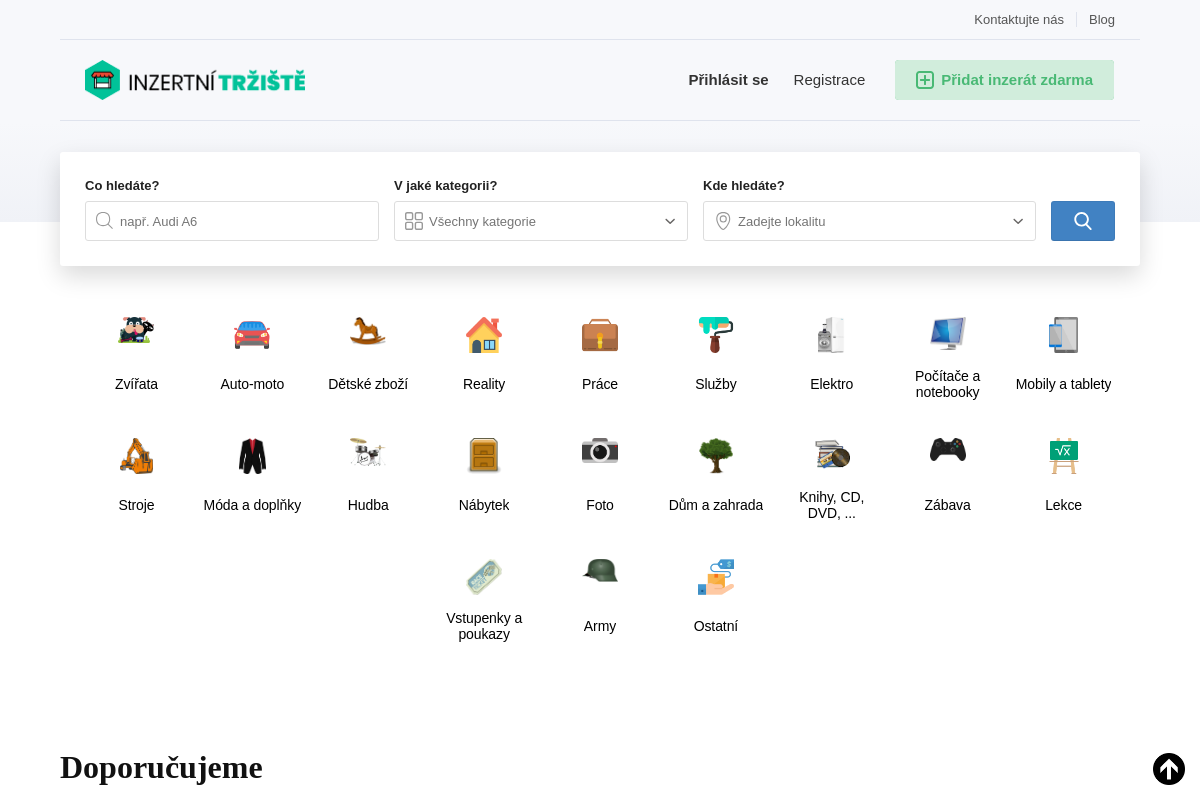
Task: Click the Army helmet icon
Action: (600, 571)
